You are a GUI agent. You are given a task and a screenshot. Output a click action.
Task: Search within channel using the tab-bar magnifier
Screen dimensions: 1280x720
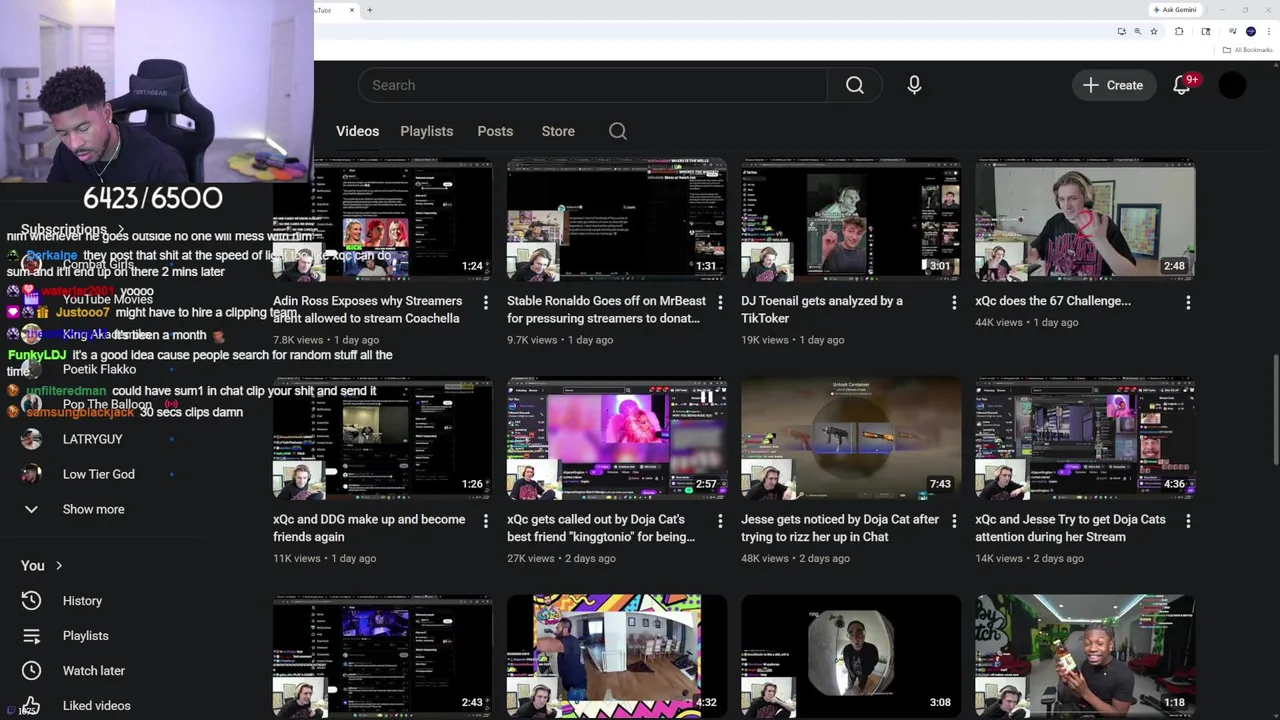pyautogui.click(x=617, y=131)
